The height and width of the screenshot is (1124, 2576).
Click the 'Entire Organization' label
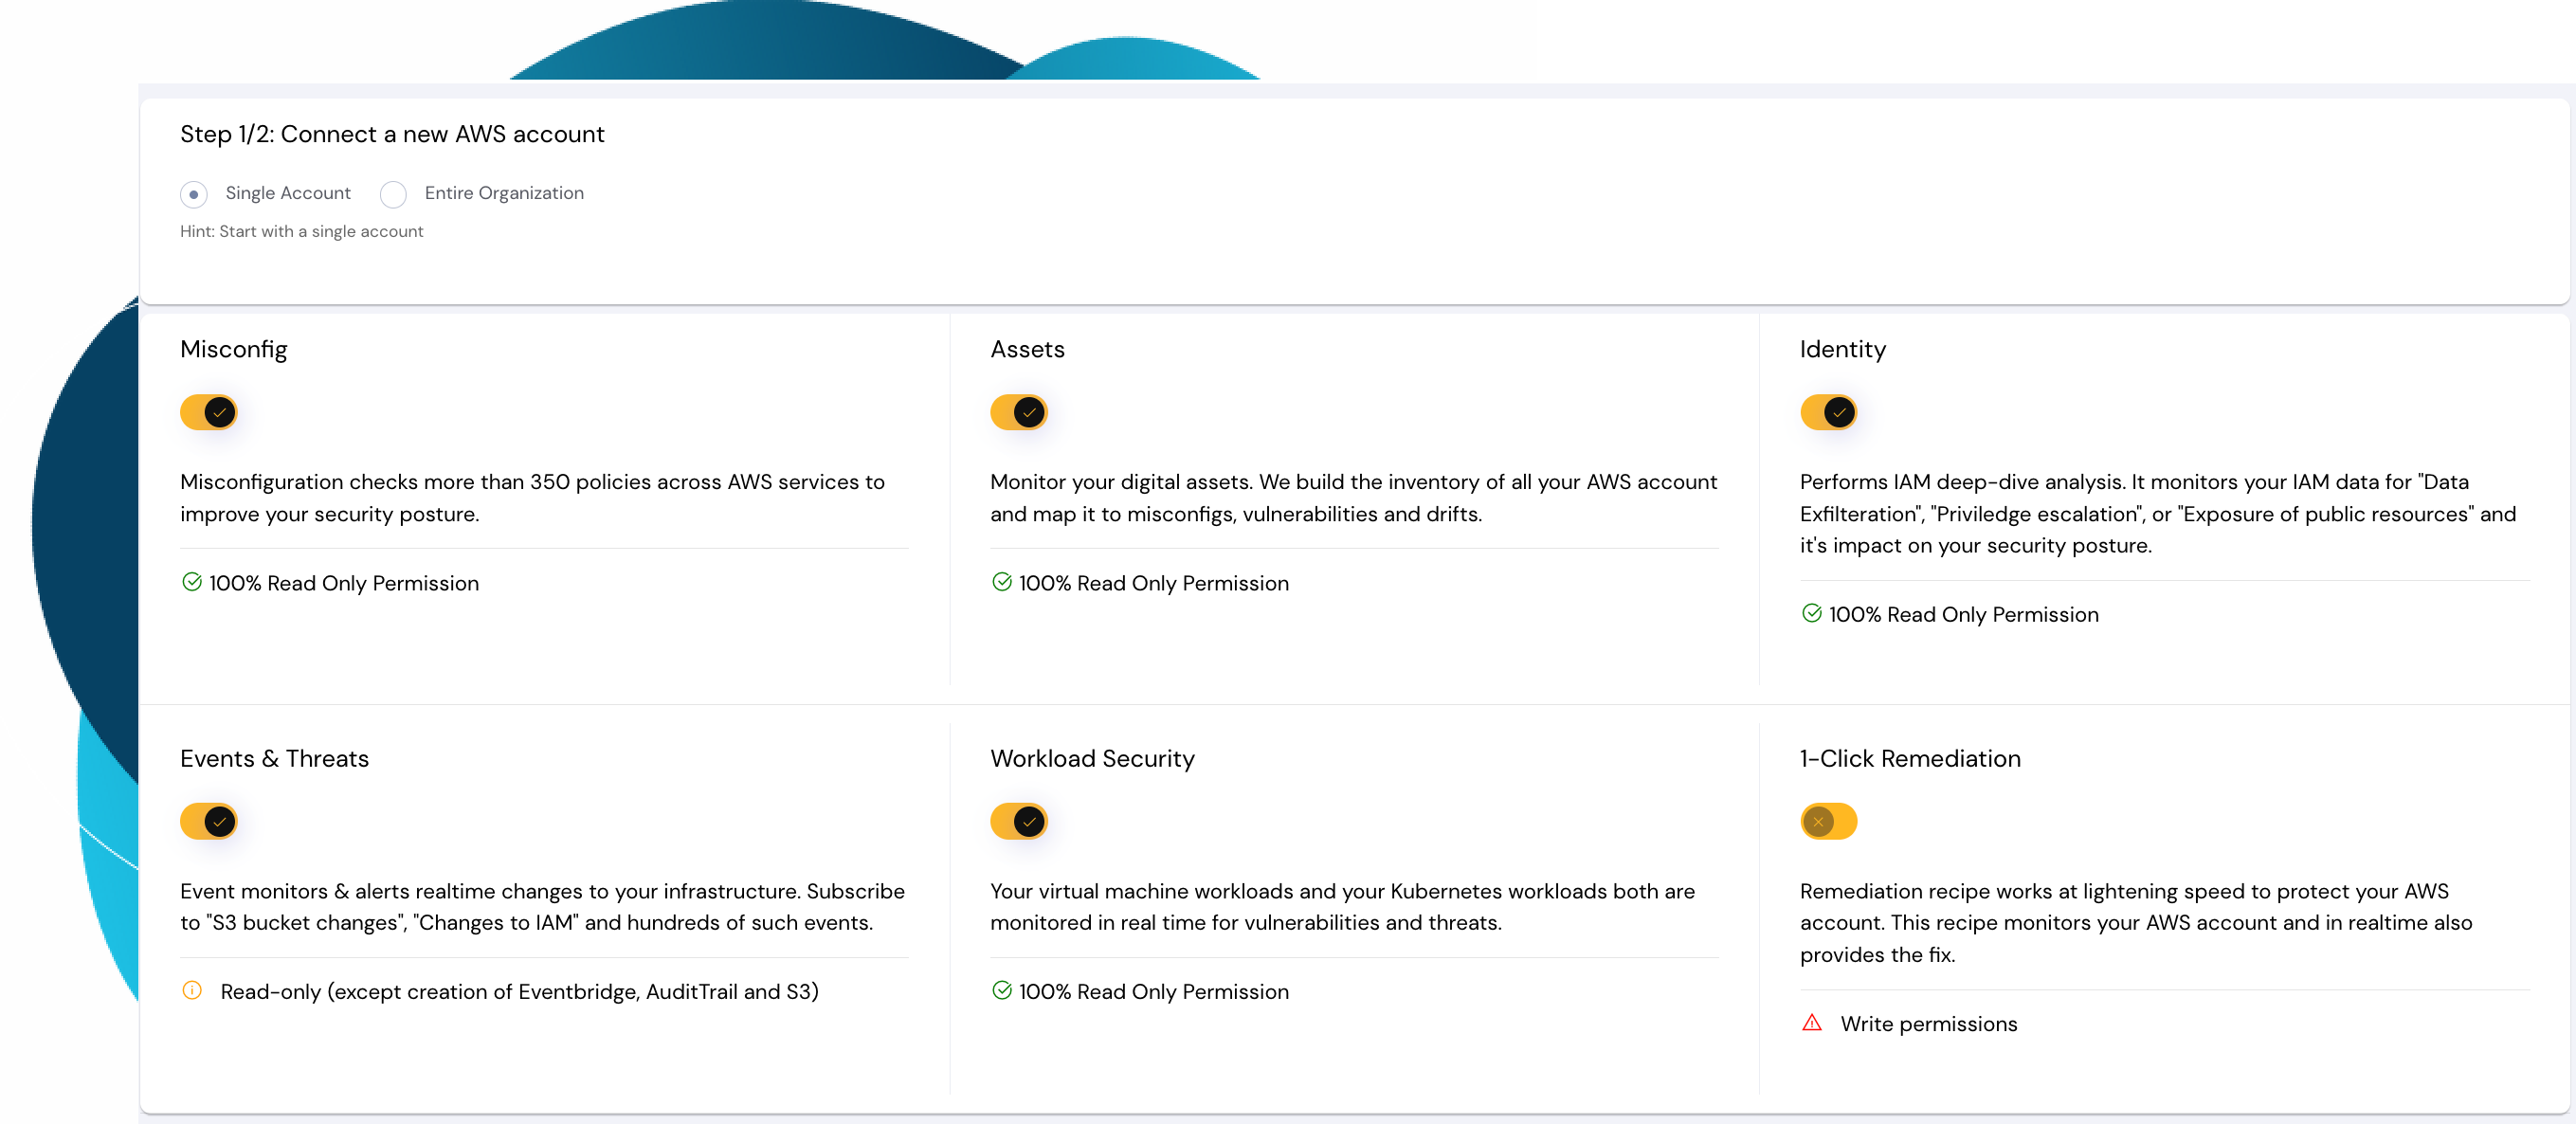pos(504,193)
